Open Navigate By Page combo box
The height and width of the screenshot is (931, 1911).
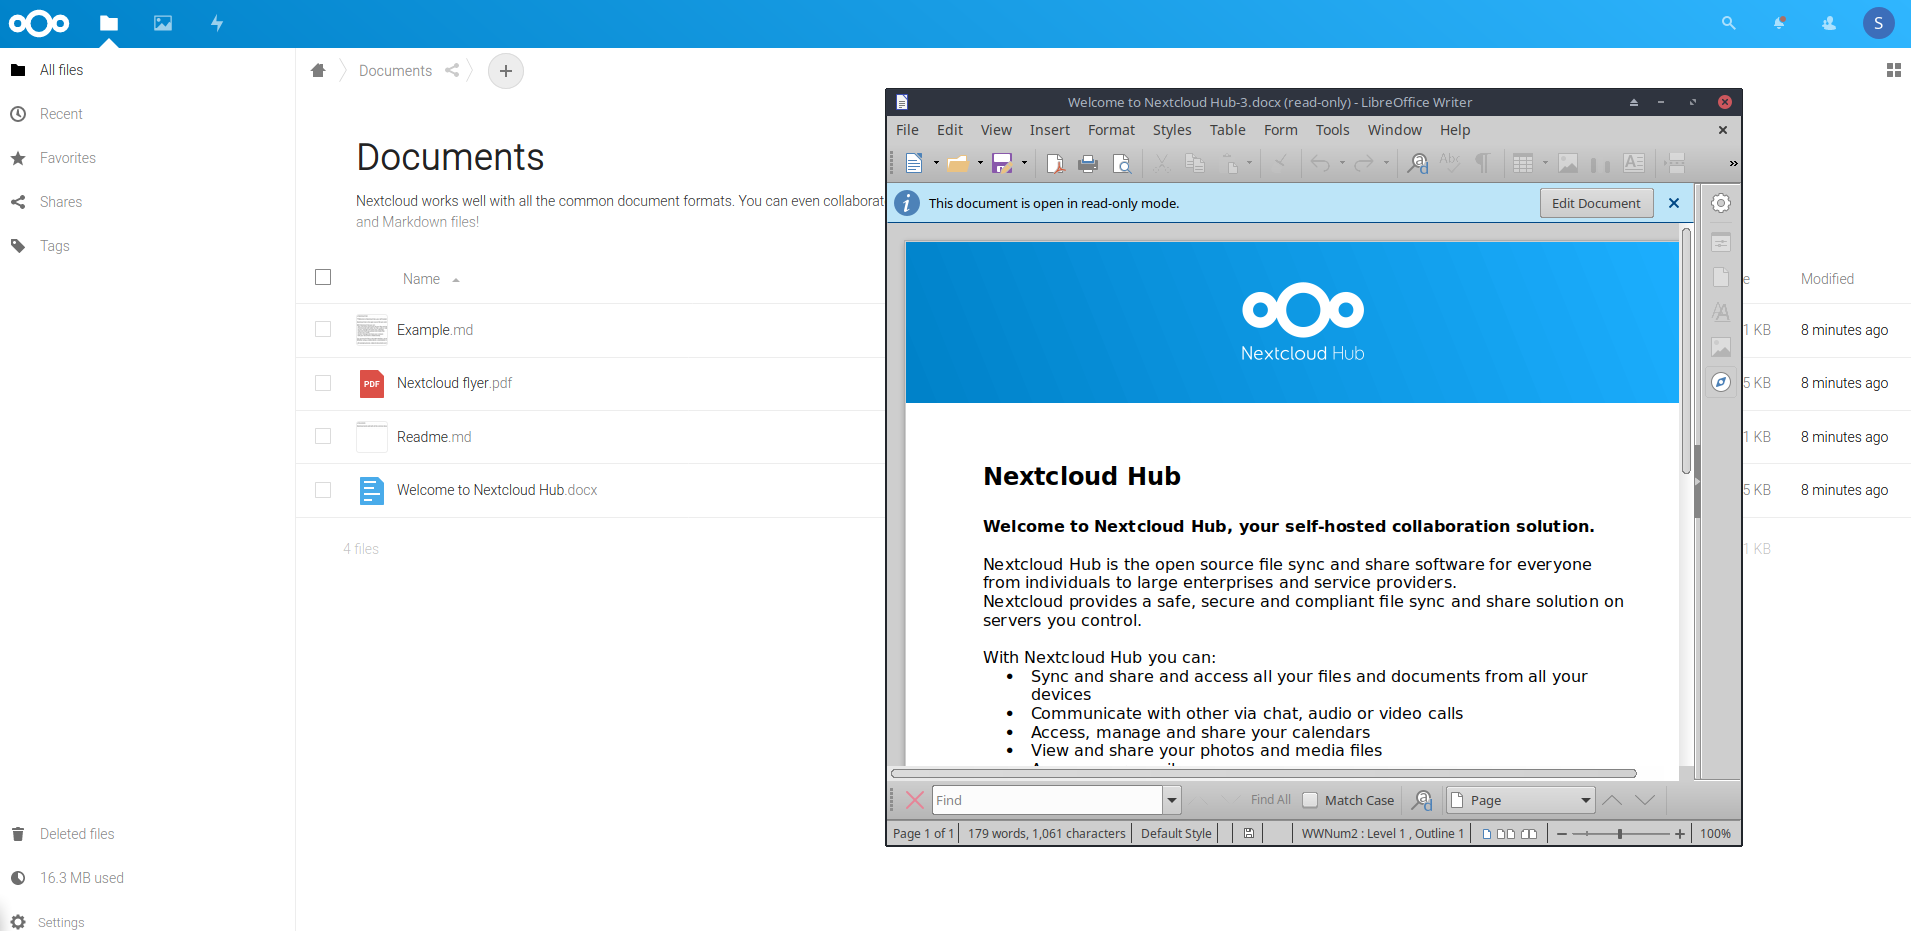(x=1521, y=800)
